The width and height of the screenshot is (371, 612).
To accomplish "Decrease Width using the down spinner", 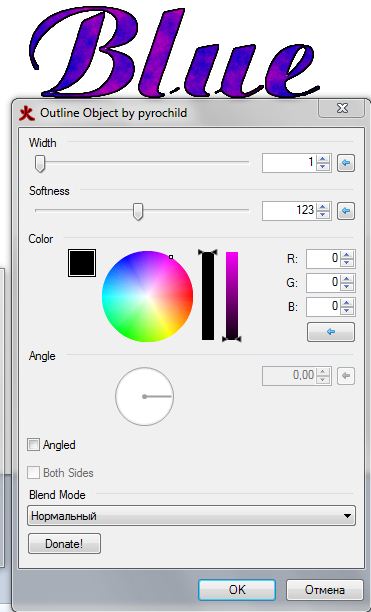I will pyautogui.click(x=322, y=167).
